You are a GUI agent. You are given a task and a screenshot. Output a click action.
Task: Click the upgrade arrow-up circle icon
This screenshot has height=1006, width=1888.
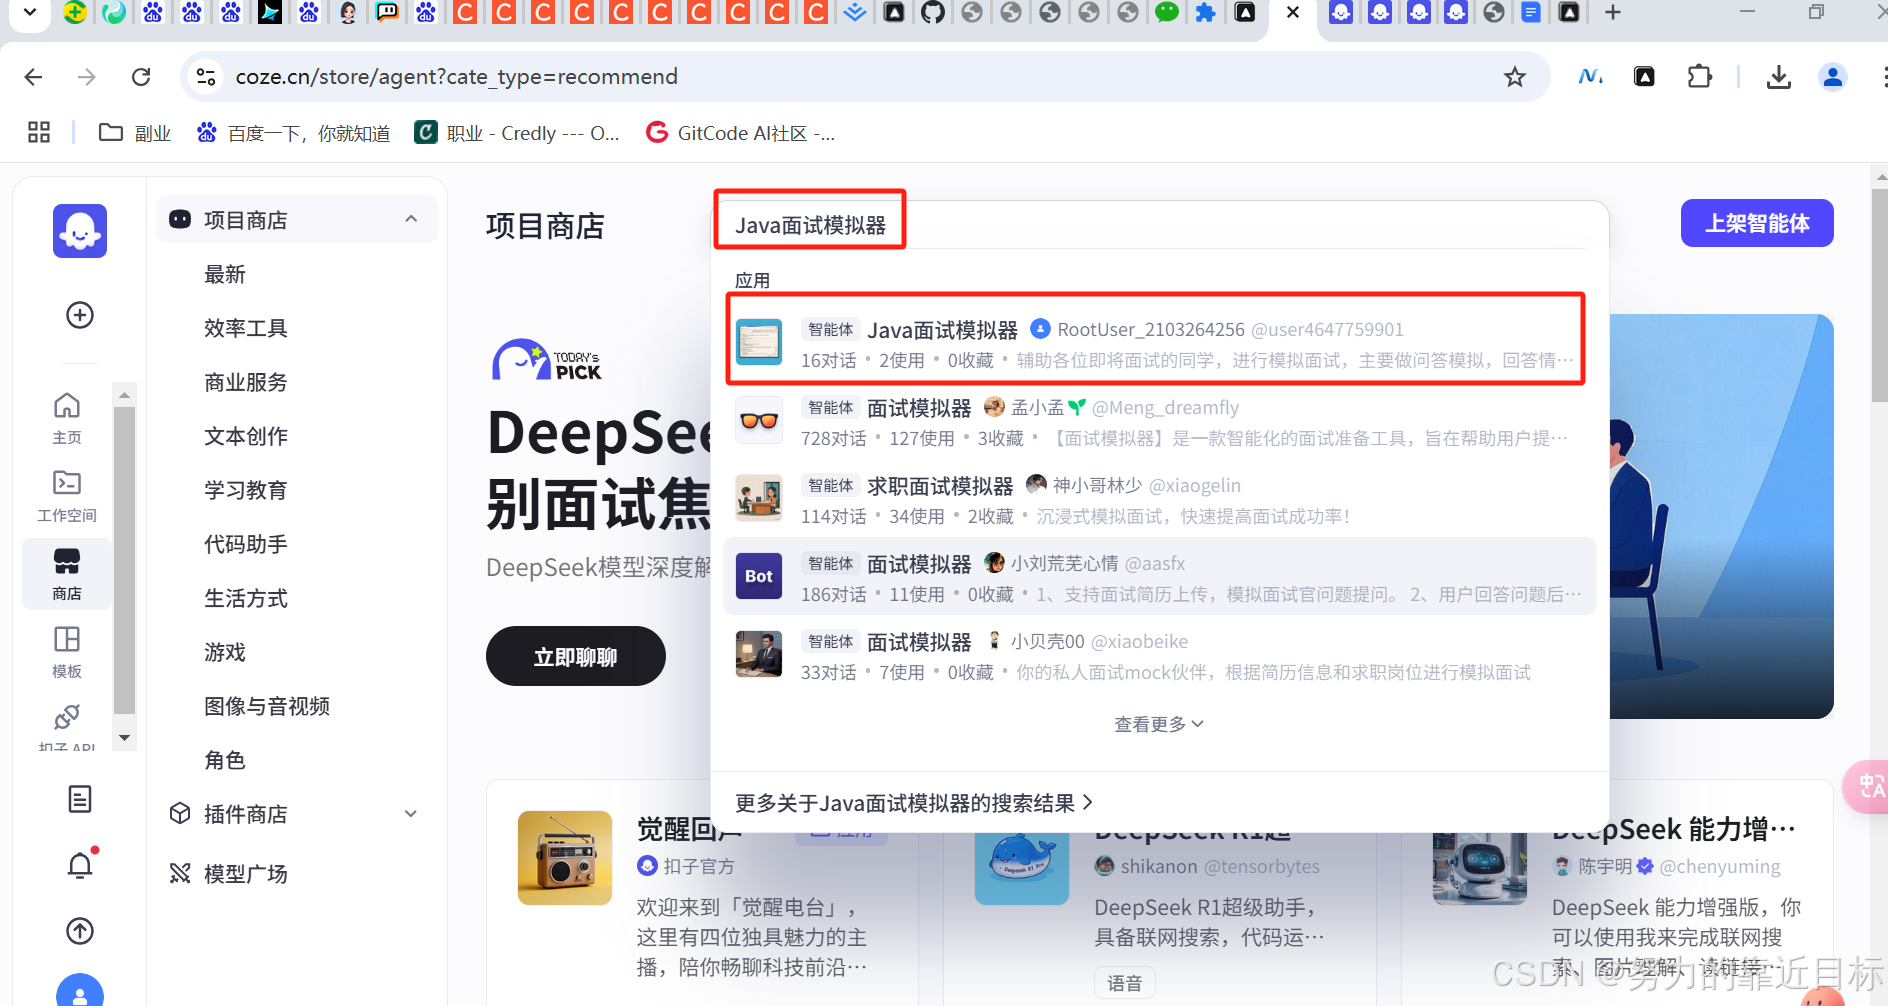80,931
